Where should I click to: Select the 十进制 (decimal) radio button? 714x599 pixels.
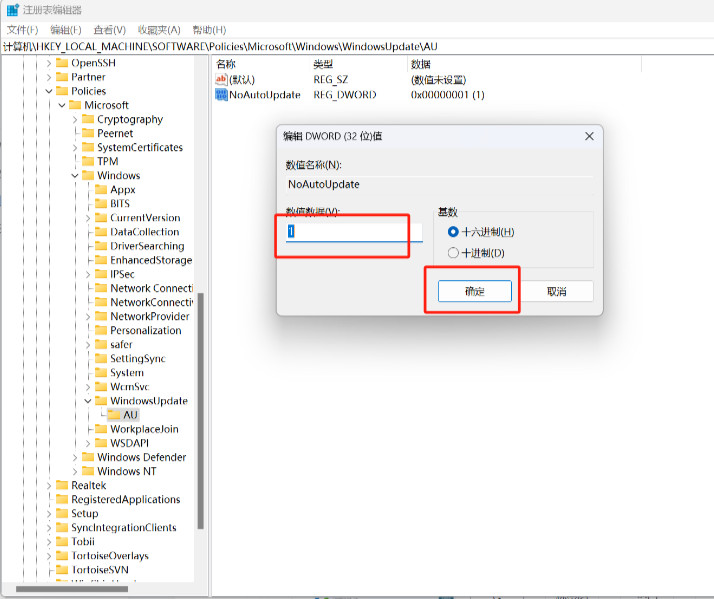(x=454, y=253)
